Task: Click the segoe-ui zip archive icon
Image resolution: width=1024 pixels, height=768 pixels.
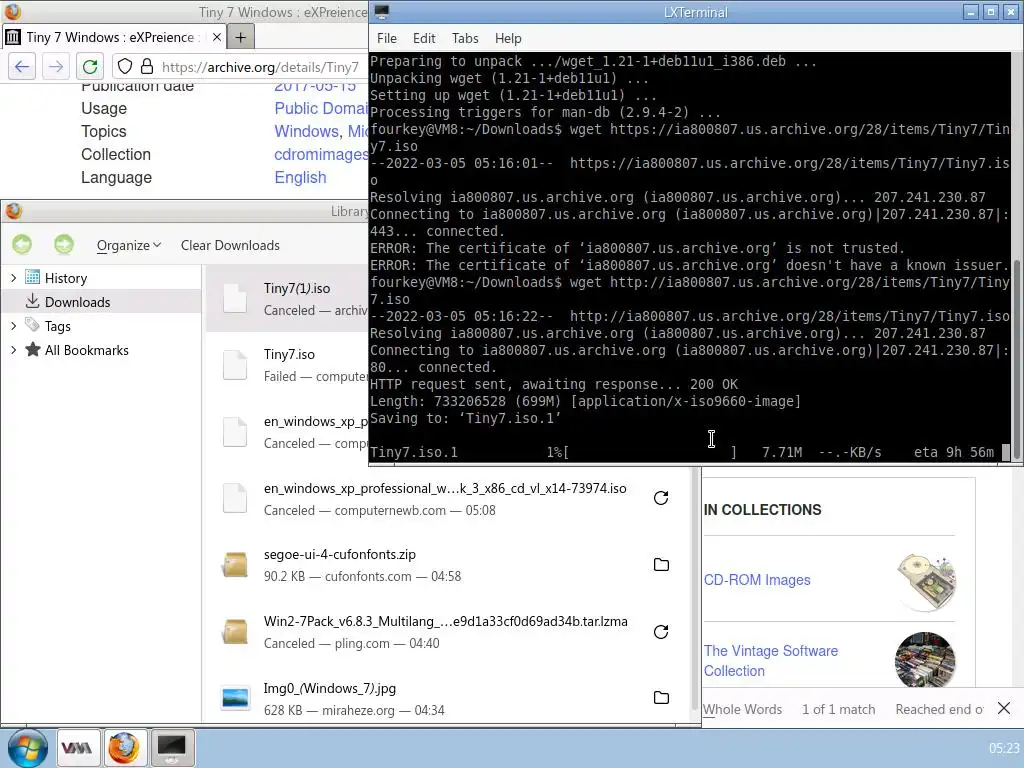Action: (235, 565)
